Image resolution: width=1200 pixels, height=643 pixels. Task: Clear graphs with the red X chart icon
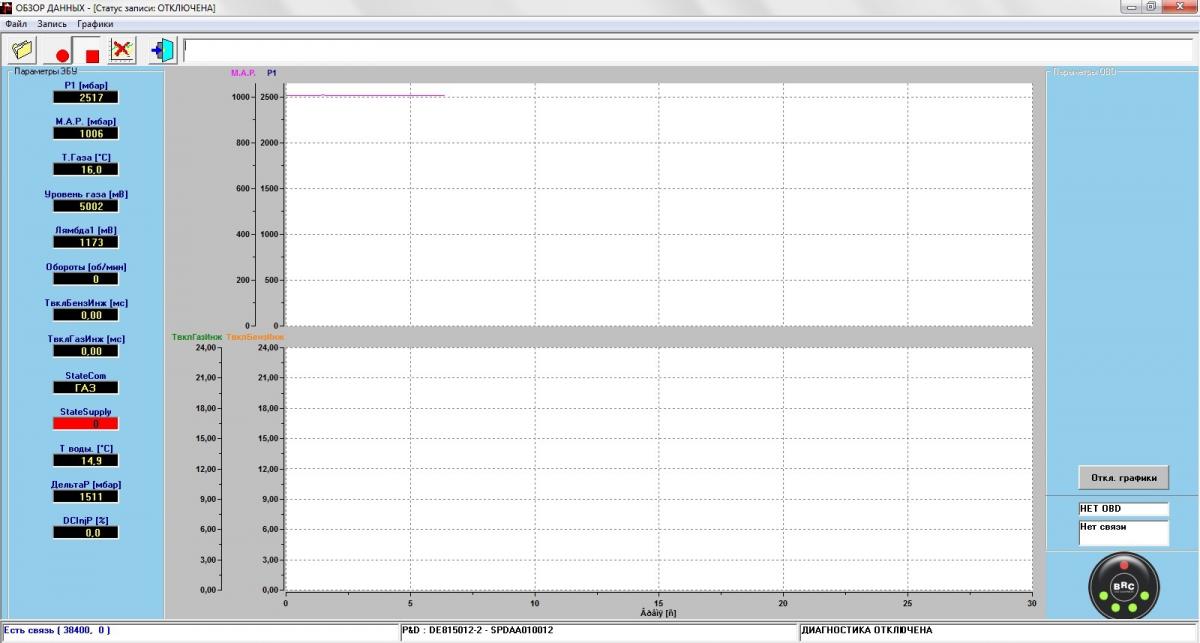[122, 49]
